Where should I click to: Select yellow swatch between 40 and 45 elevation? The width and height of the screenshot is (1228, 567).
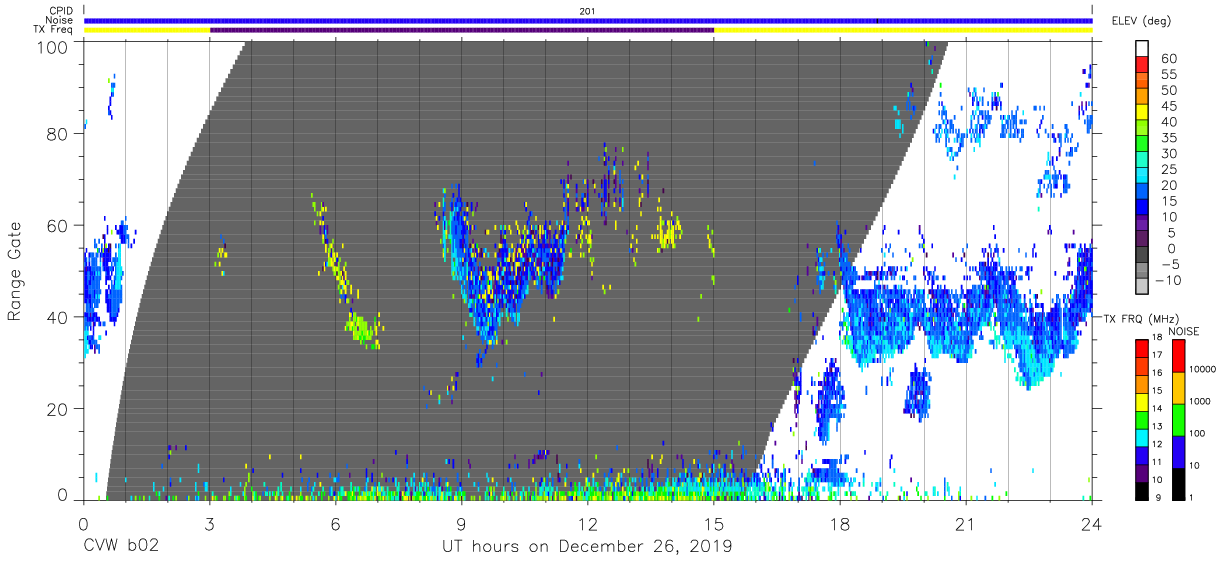[x=1142, y=114]
